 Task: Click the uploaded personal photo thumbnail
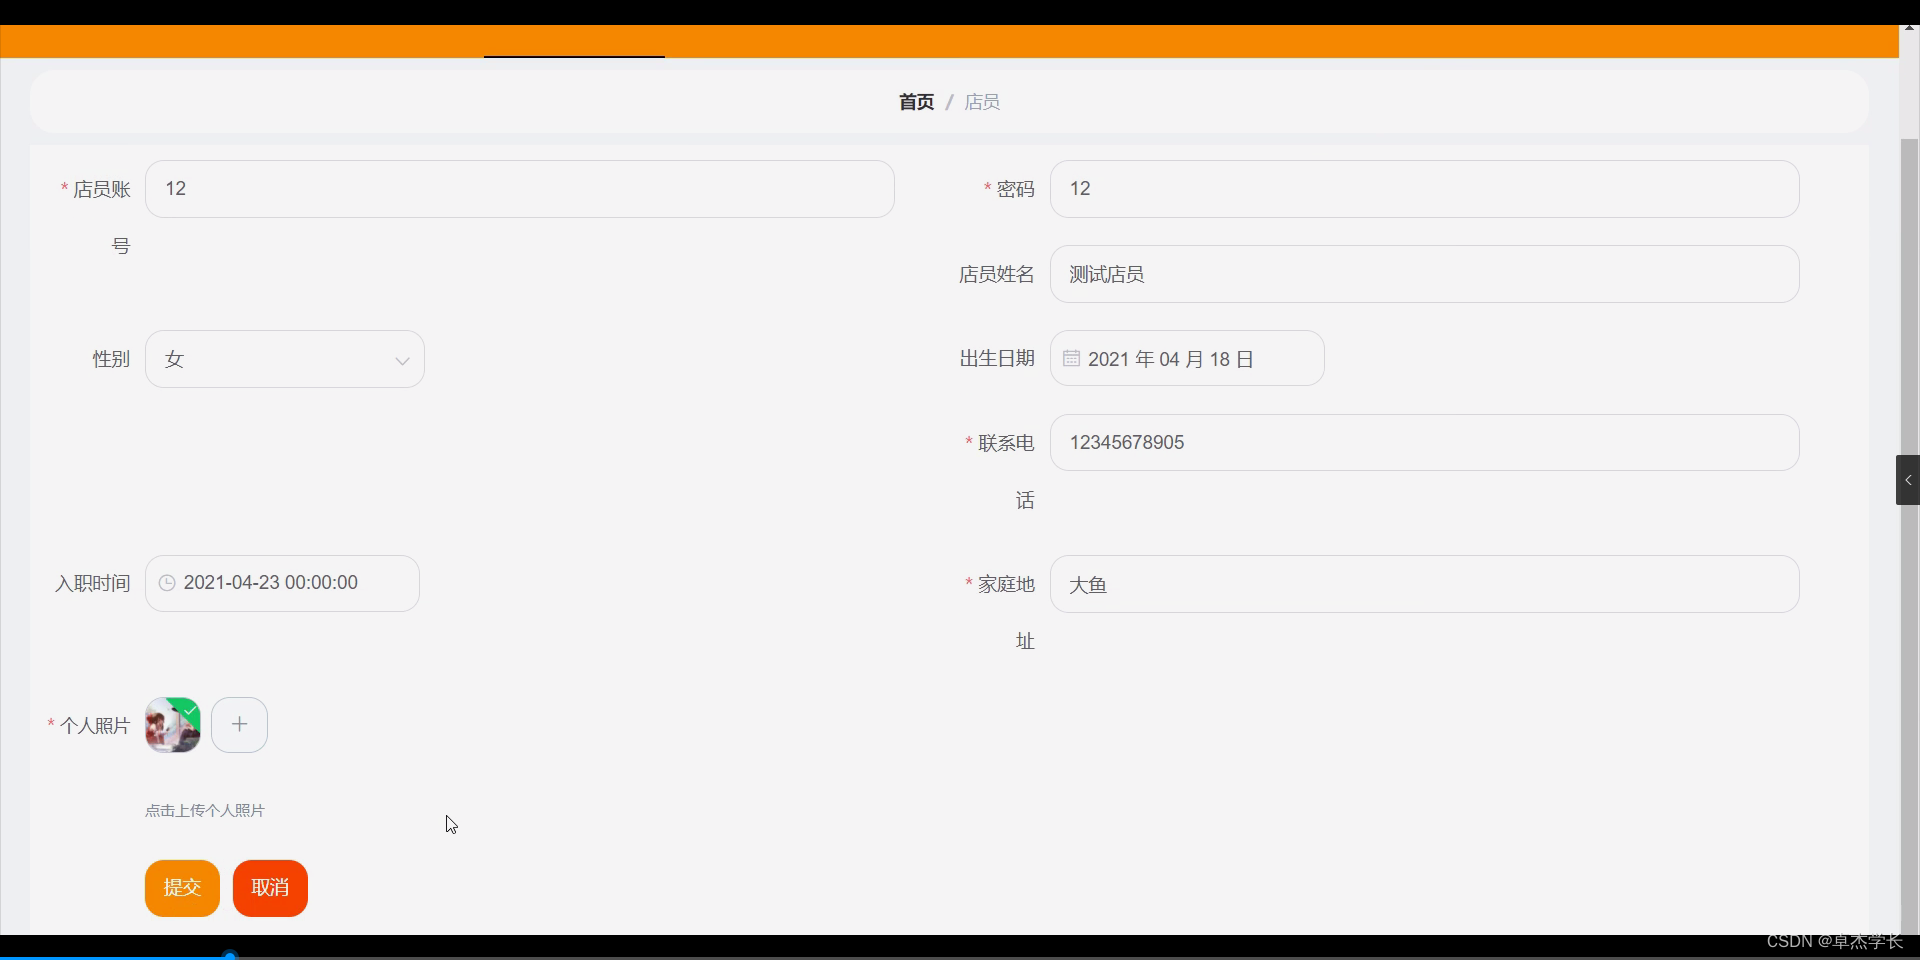tap(173, 725)
